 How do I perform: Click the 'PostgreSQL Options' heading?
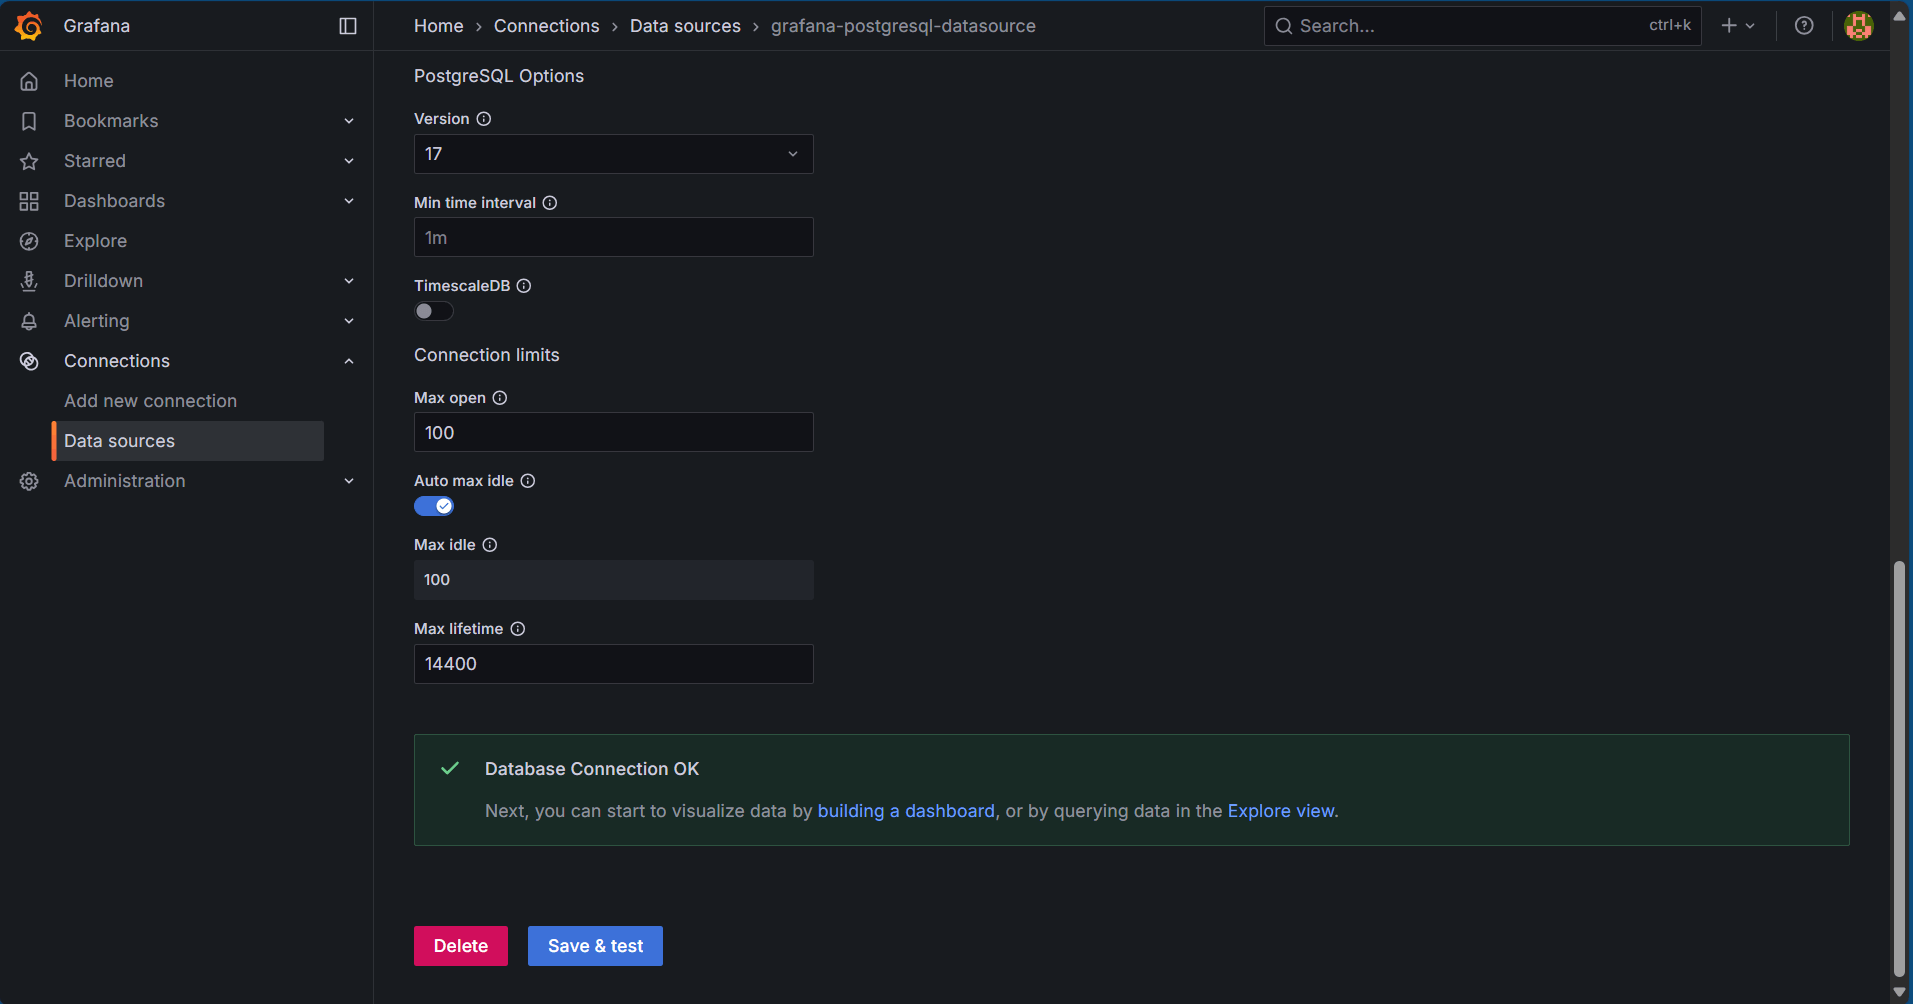tap(499, 76)
